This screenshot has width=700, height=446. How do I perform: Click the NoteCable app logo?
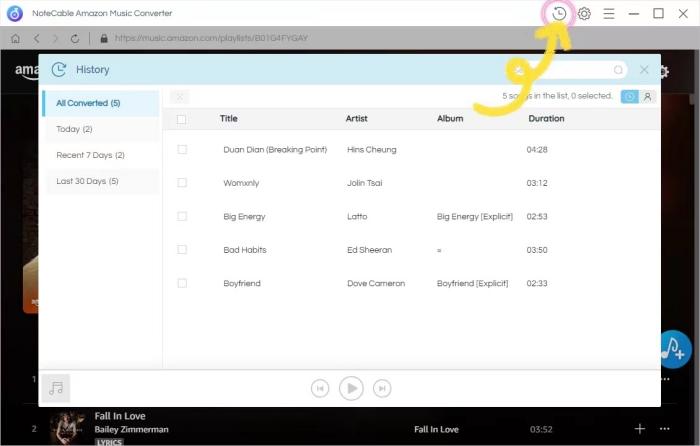(15, 13)
